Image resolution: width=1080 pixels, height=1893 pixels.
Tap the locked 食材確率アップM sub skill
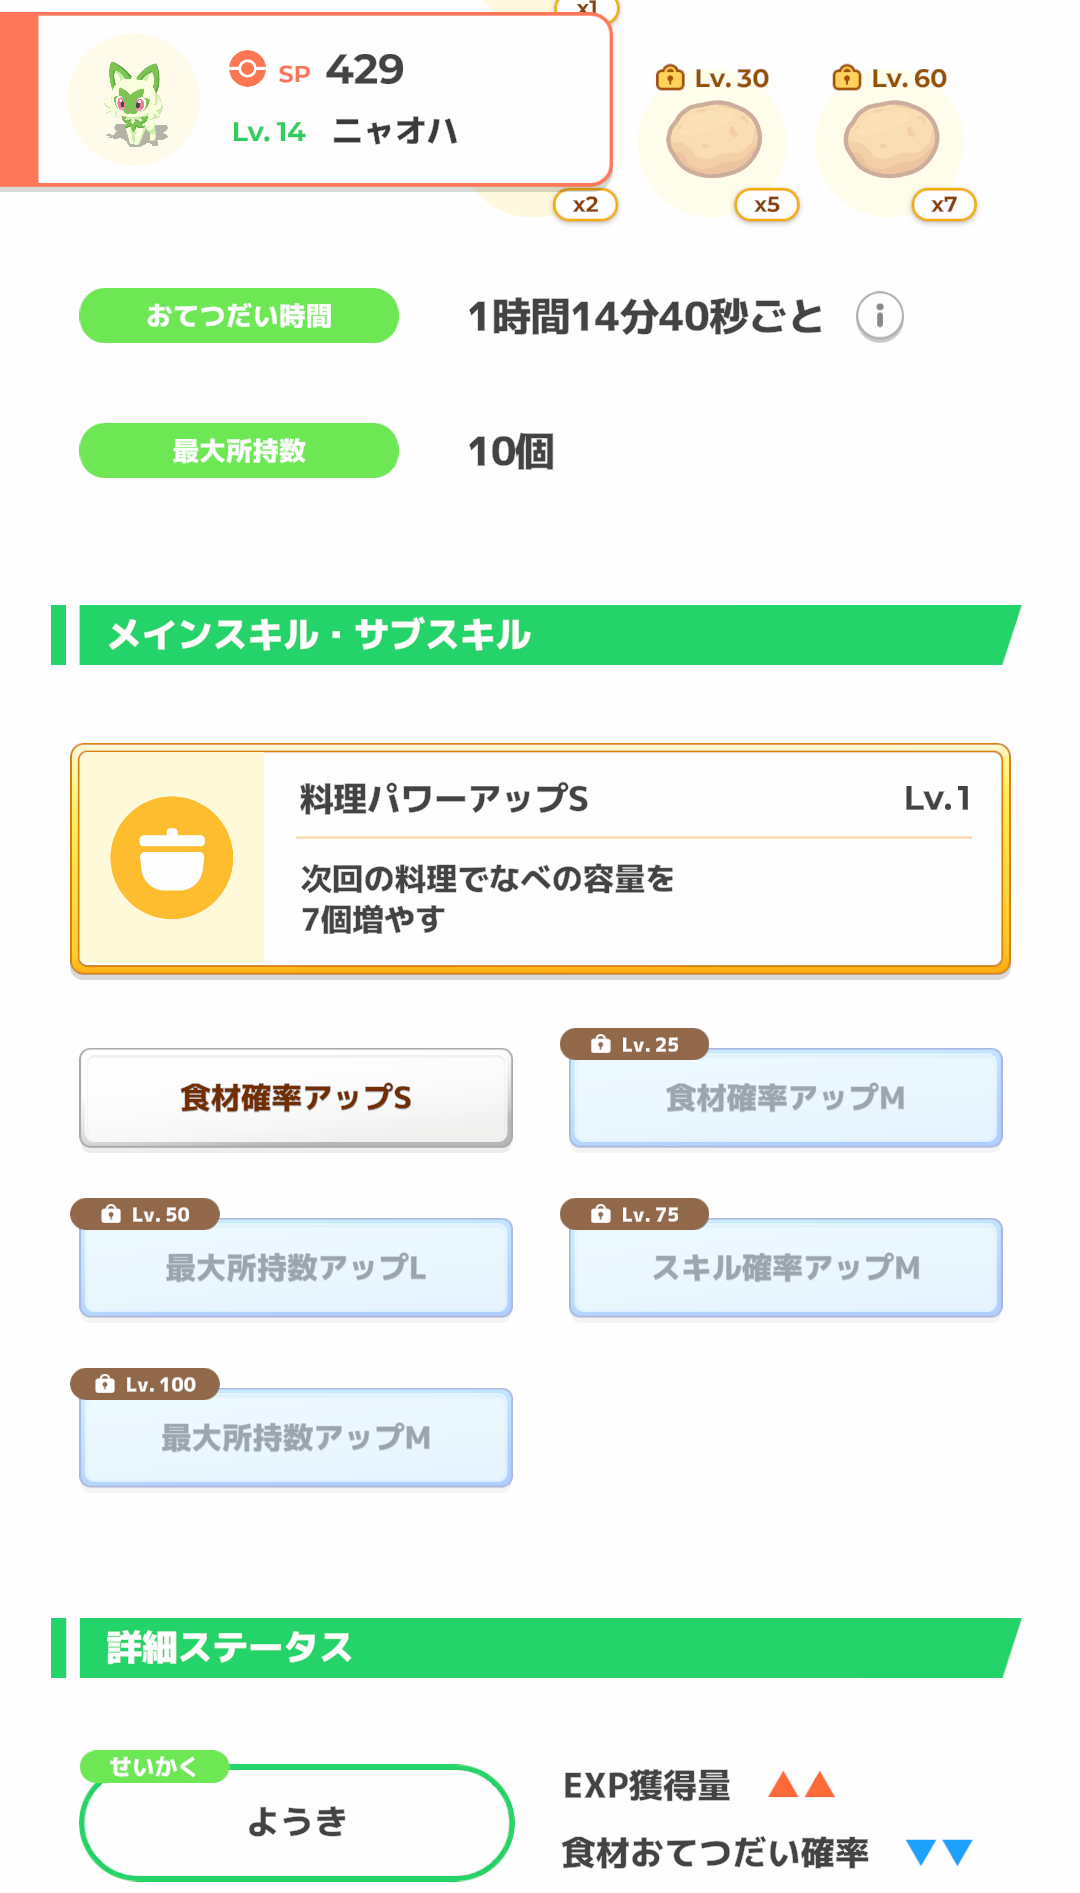tap(785, 1098)
